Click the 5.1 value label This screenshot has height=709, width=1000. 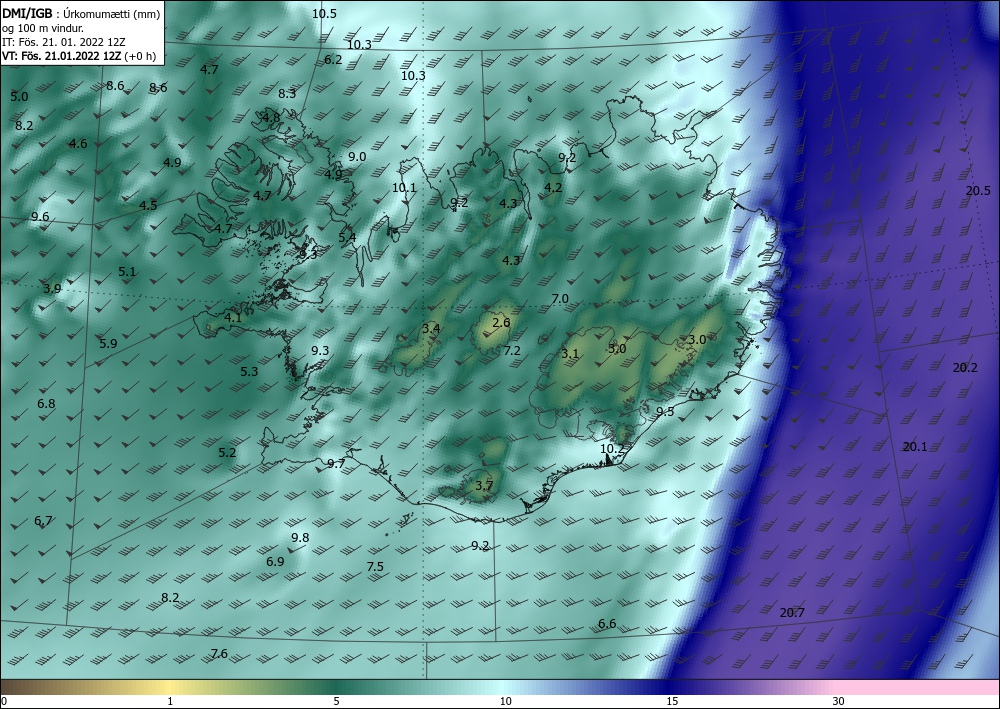pyautogui.click(x=127, y=272)
